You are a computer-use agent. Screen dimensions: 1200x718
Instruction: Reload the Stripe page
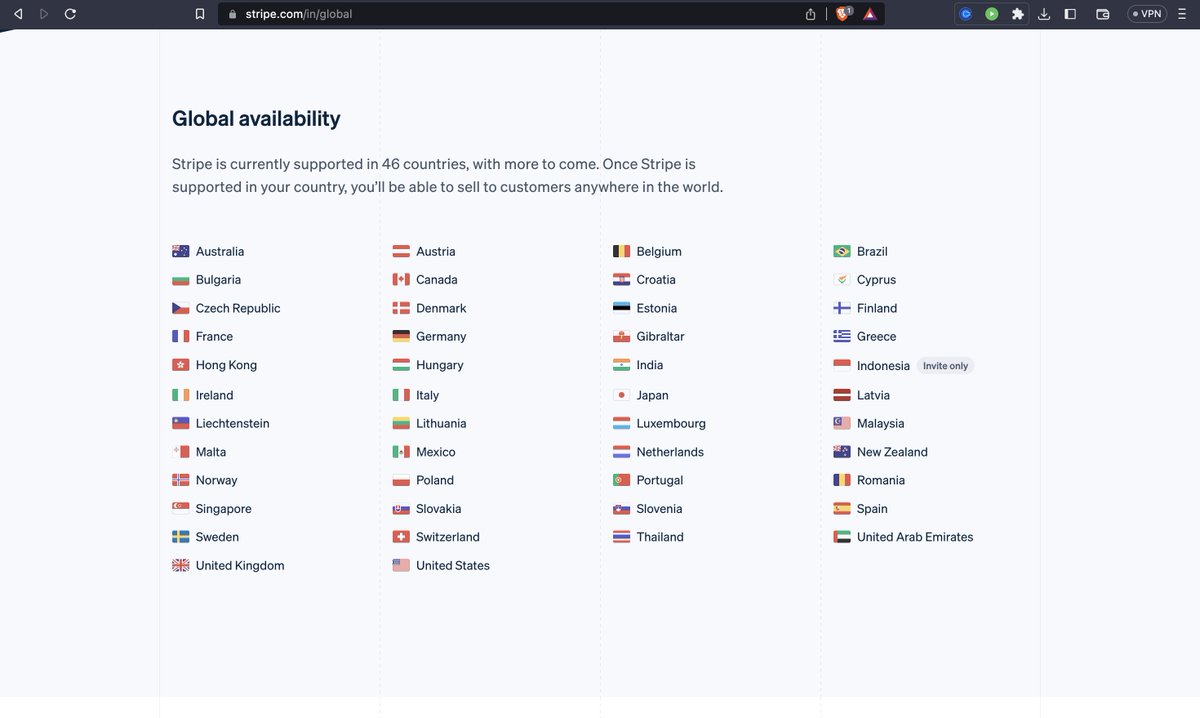tap(70, 14)
